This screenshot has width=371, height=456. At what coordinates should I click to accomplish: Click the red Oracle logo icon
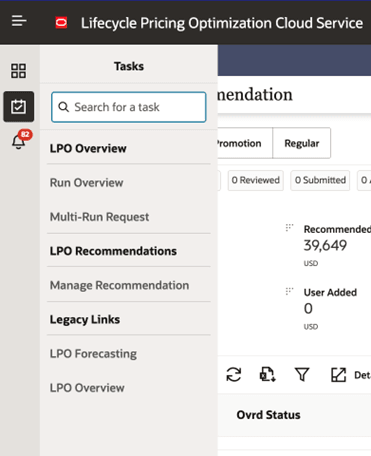tap(61, 23)
